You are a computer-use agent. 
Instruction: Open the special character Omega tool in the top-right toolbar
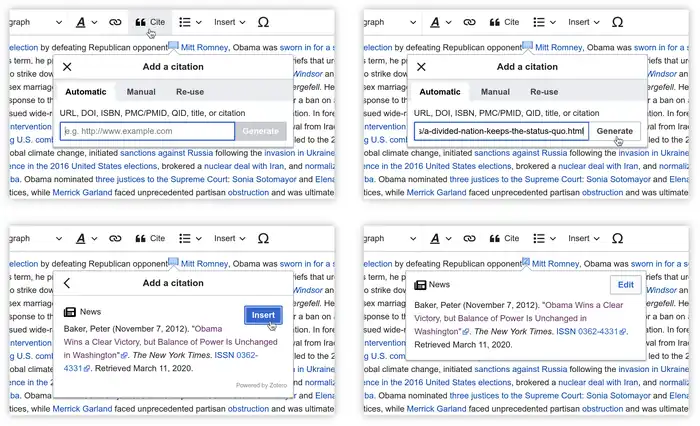pyautogui.click(x=616, y=22)
